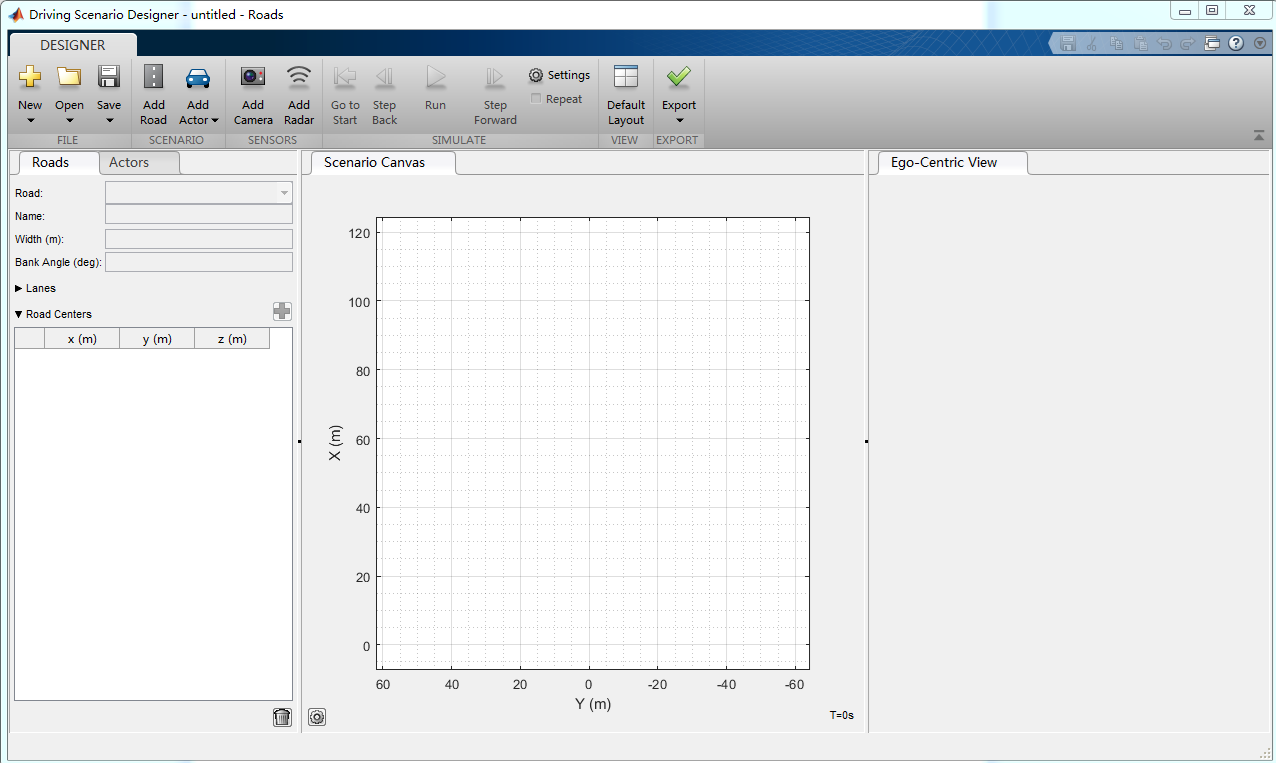Expand the Lanes section

pyautogui.click(x=19, y=288)
